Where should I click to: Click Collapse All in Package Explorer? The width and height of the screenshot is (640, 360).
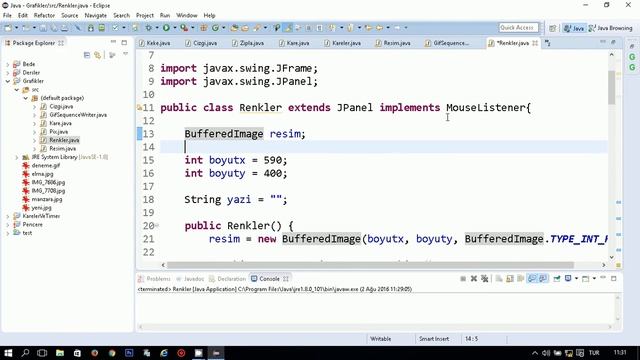pos(87,55)
